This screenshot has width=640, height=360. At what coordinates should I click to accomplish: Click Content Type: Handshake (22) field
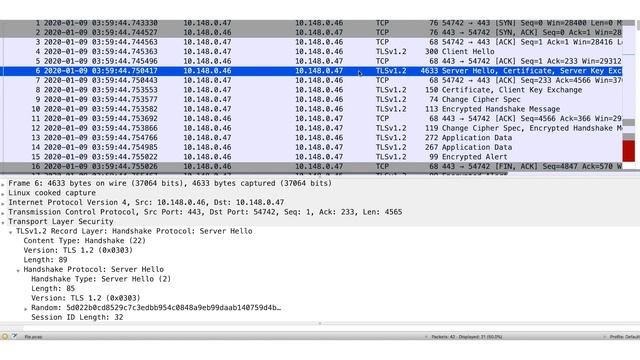coord(84,241)
